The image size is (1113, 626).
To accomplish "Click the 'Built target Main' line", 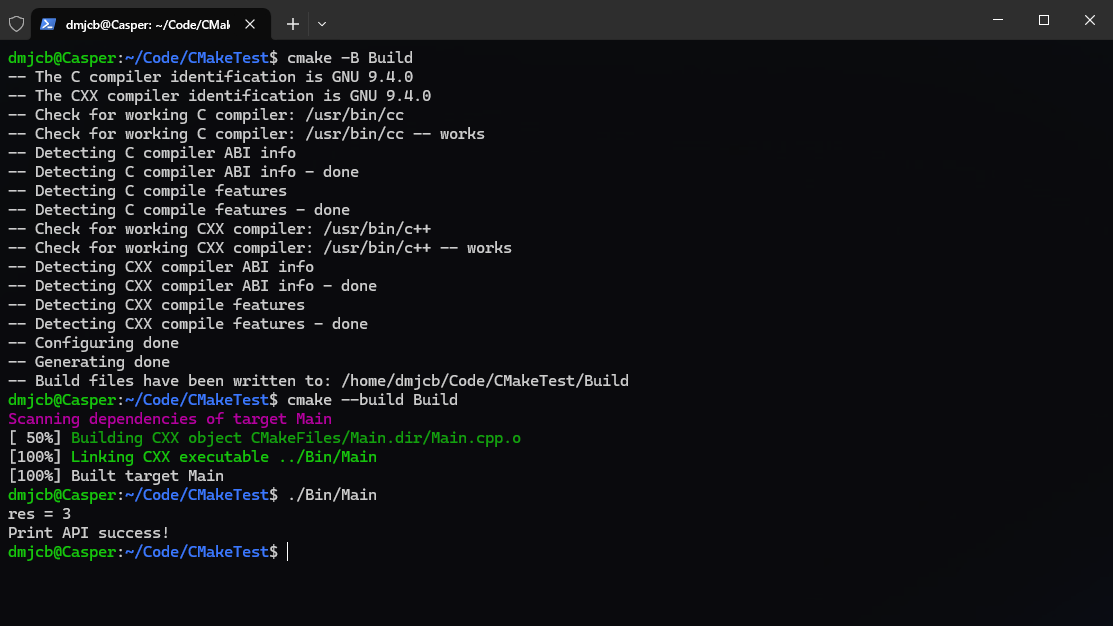I will pos(116,476).
